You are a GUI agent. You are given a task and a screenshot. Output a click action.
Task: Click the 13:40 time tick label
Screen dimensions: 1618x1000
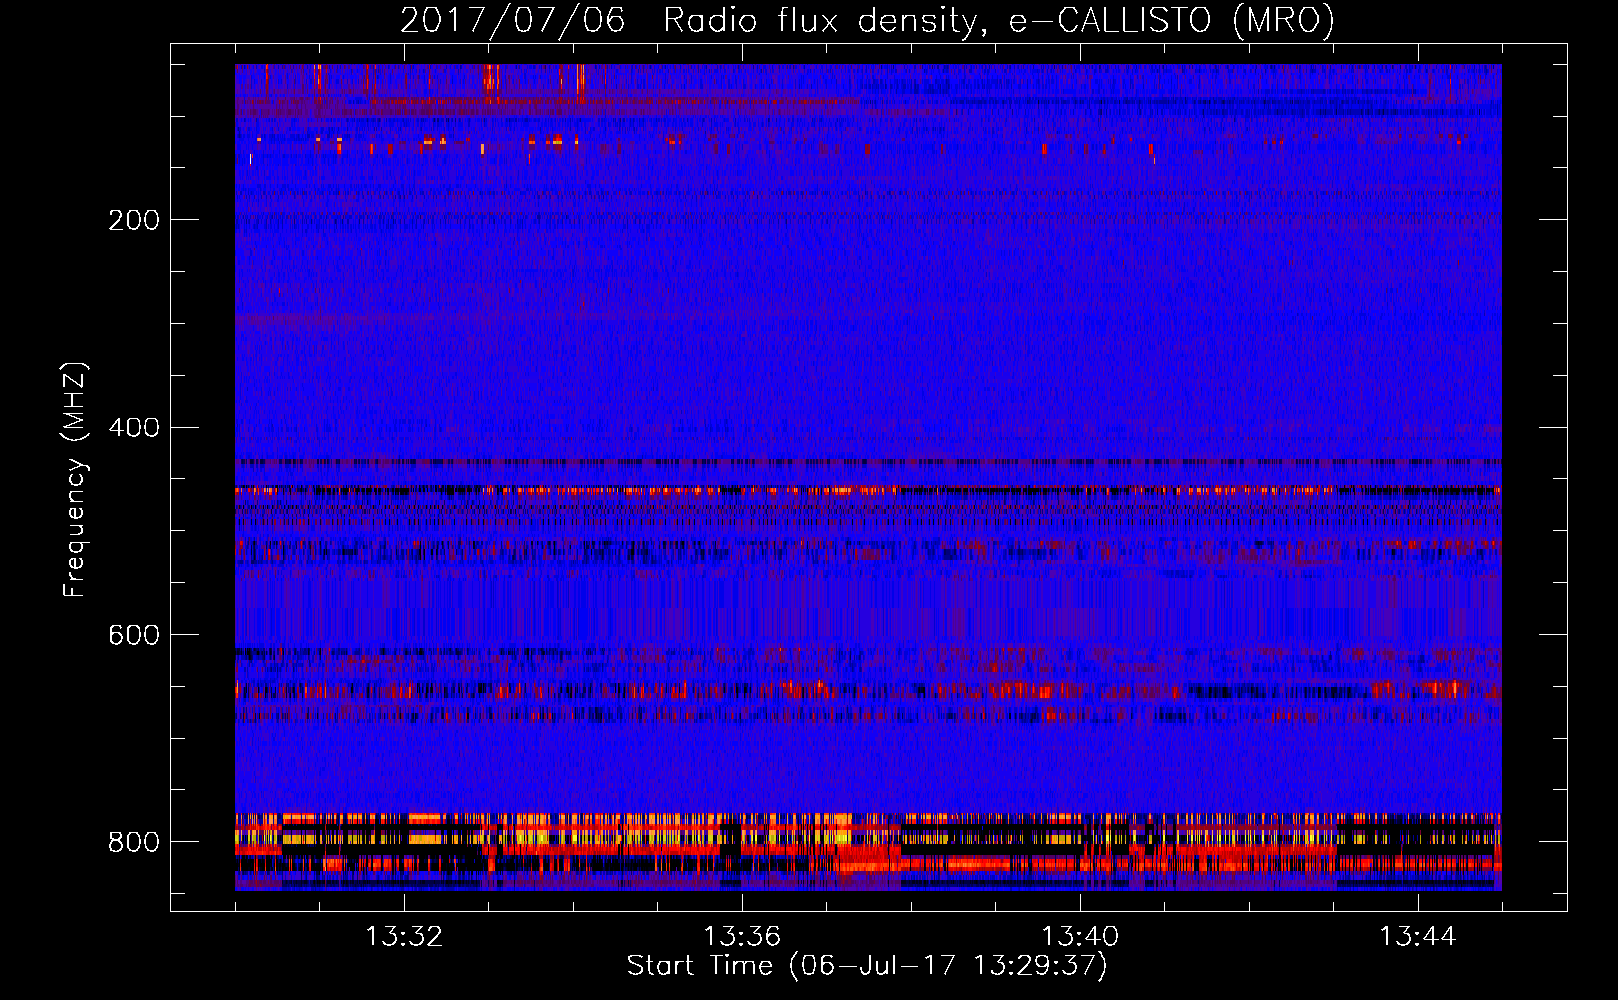click(x=1080, y=937)
